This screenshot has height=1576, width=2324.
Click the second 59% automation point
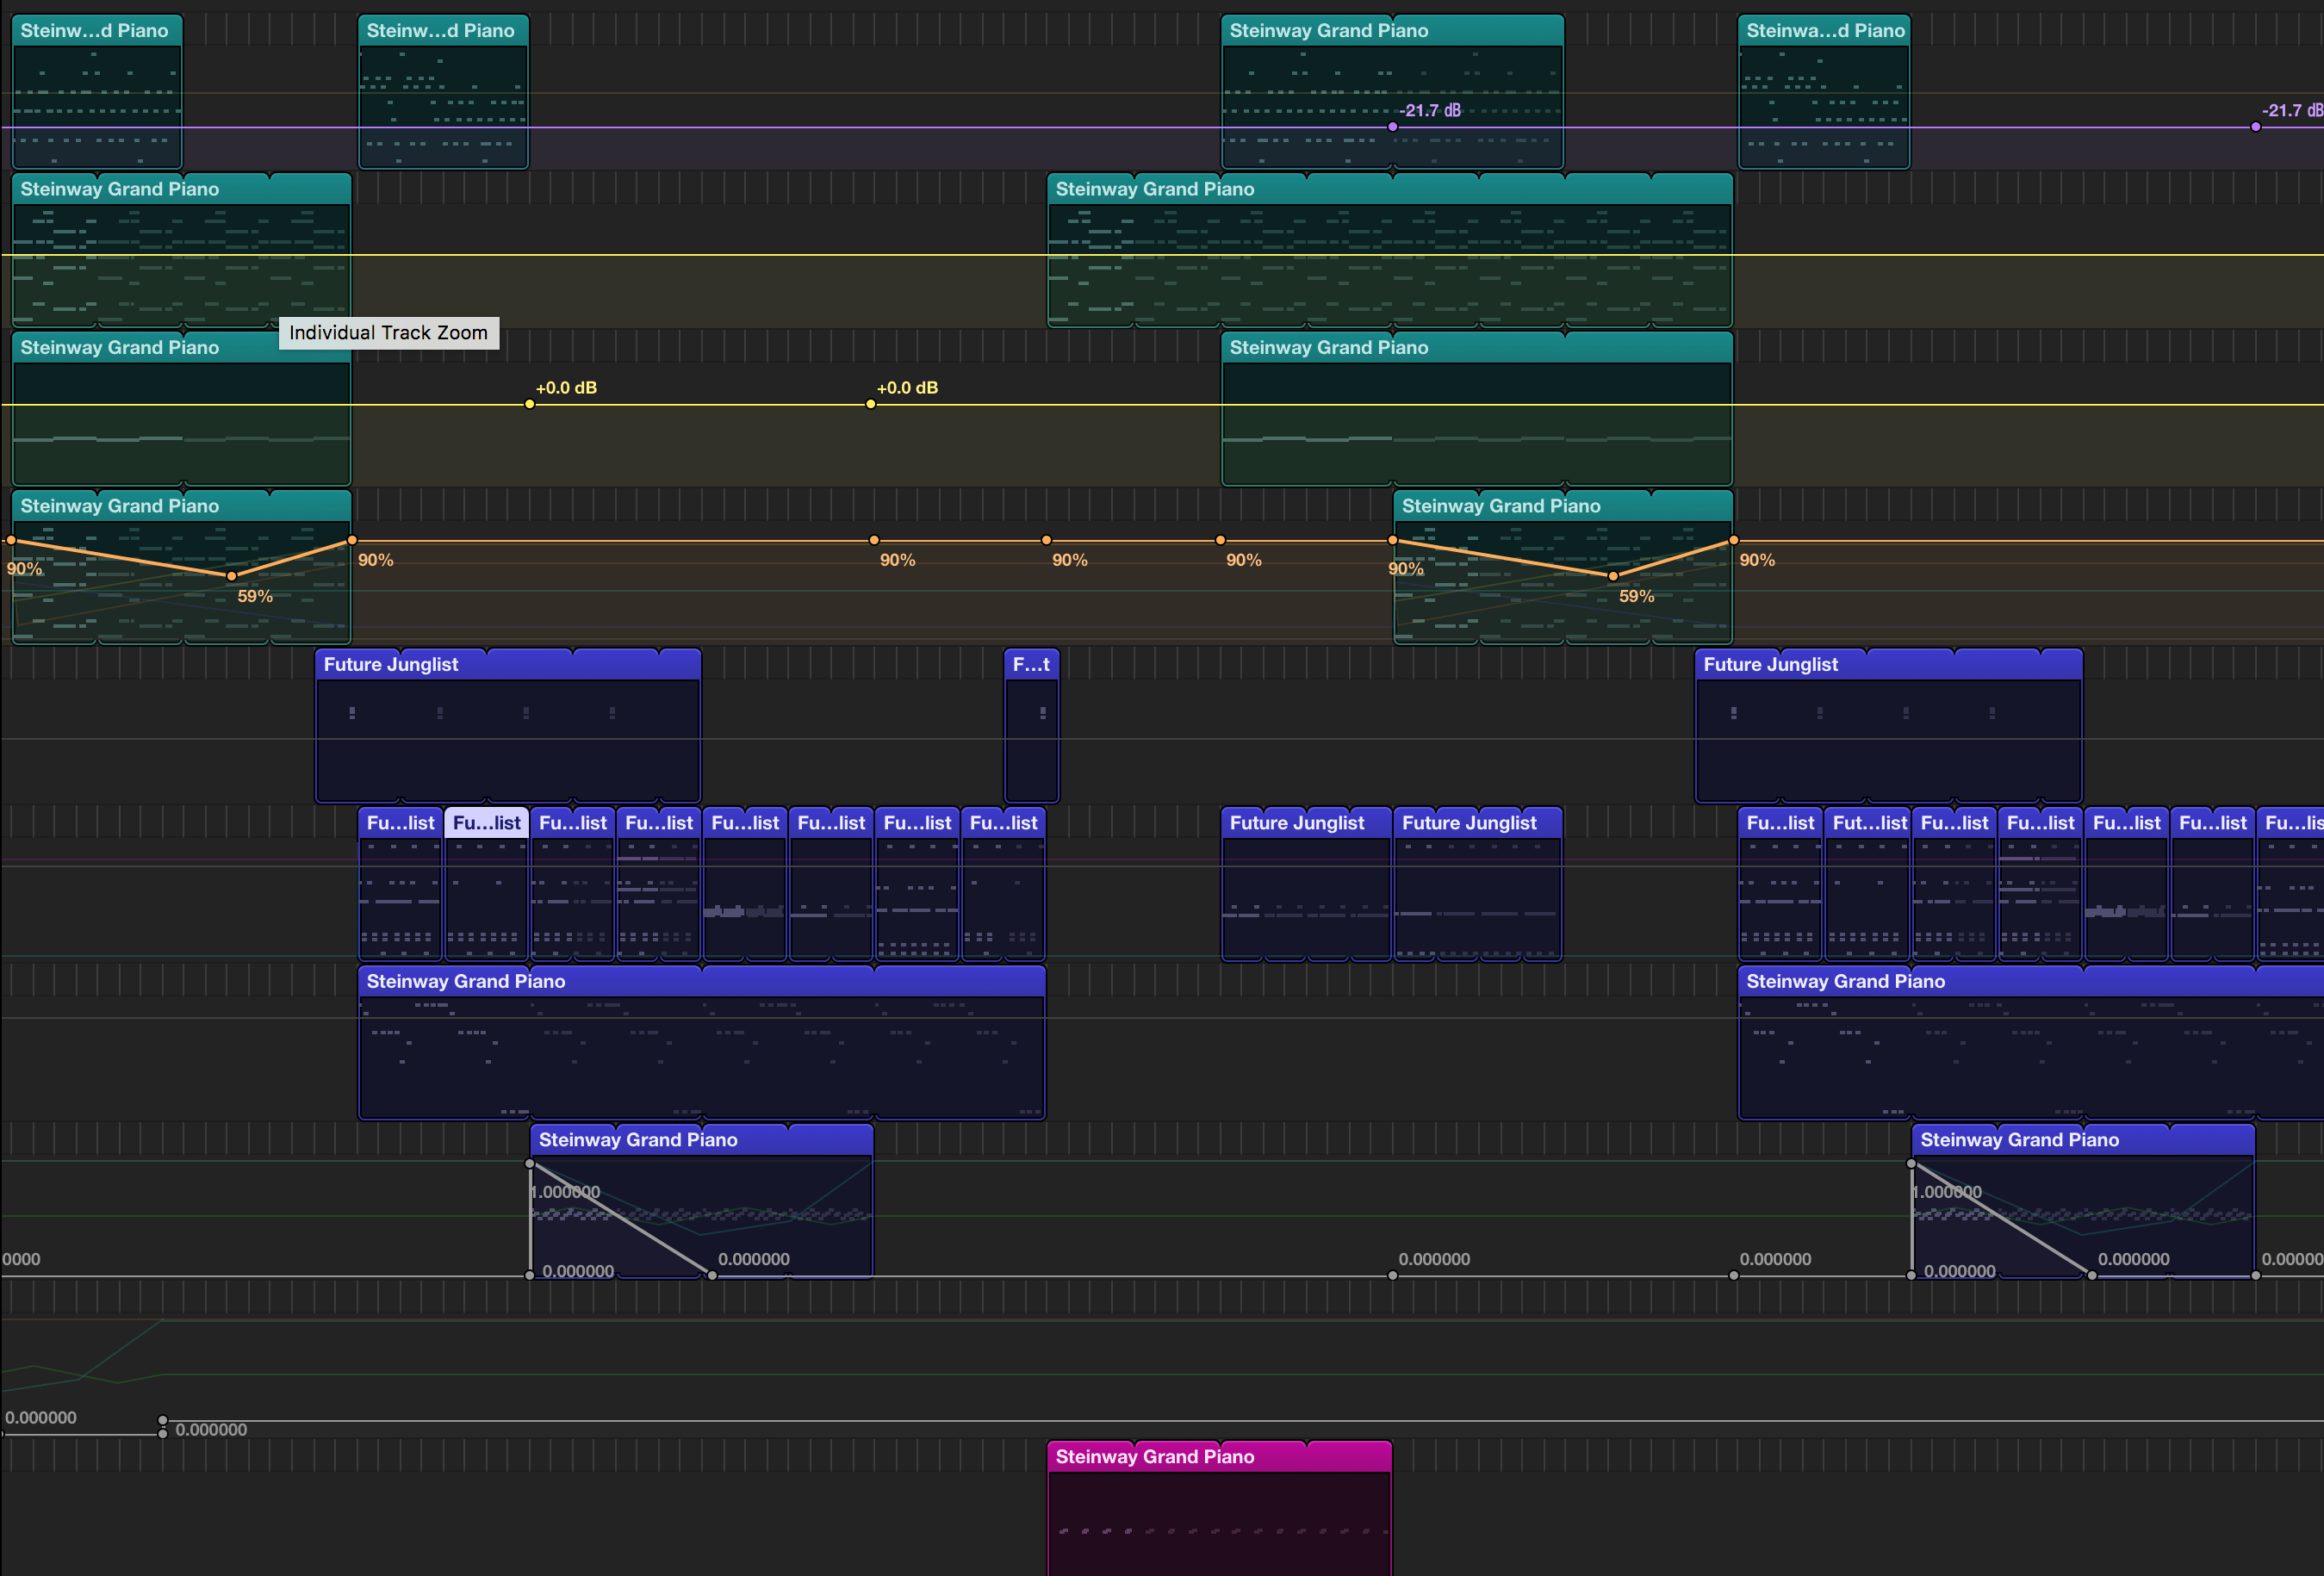(x=1613, y=576)
